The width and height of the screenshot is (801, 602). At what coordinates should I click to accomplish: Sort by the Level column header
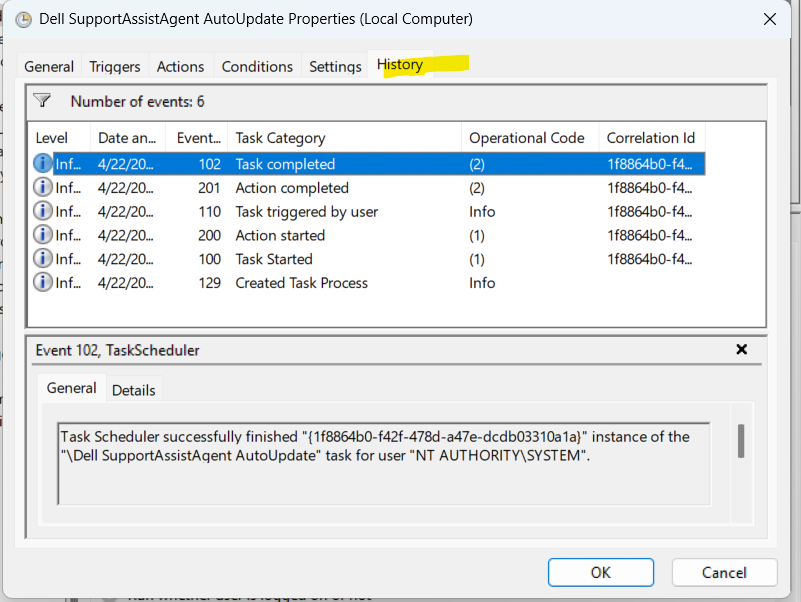tap(59, 138)
